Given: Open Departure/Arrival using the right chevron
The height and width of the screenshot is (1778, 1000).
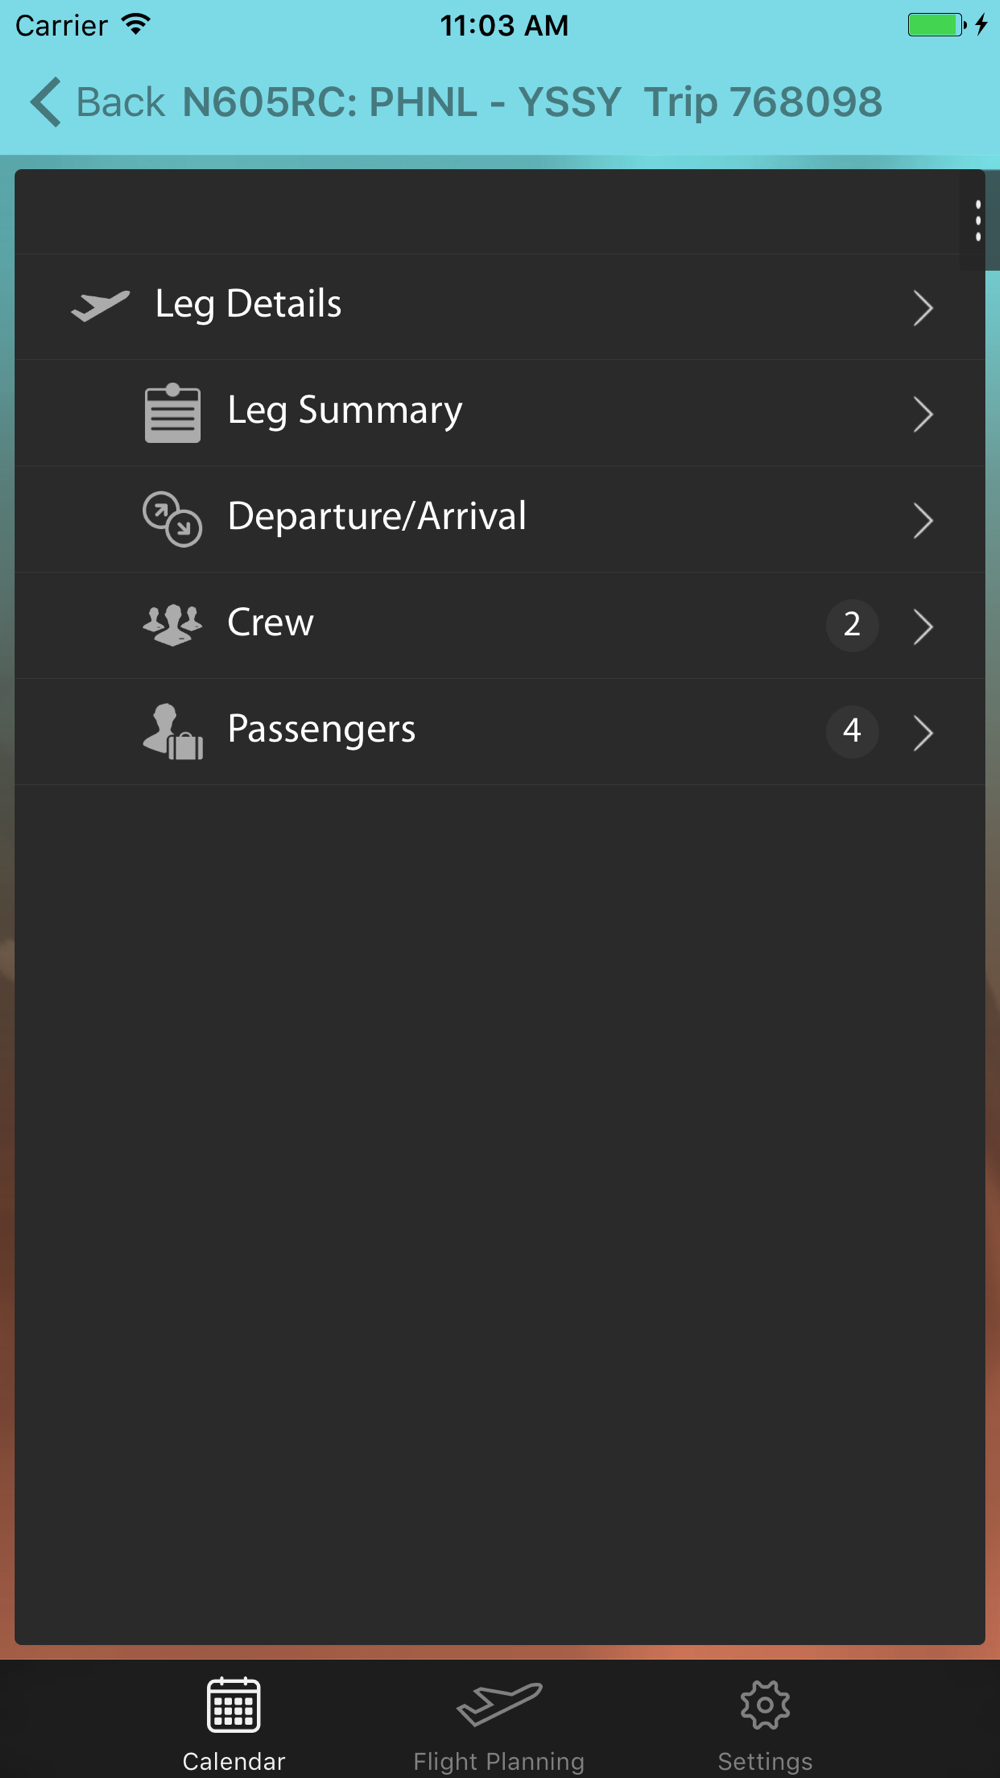Looking at the screenshot, I should (923, 520).
